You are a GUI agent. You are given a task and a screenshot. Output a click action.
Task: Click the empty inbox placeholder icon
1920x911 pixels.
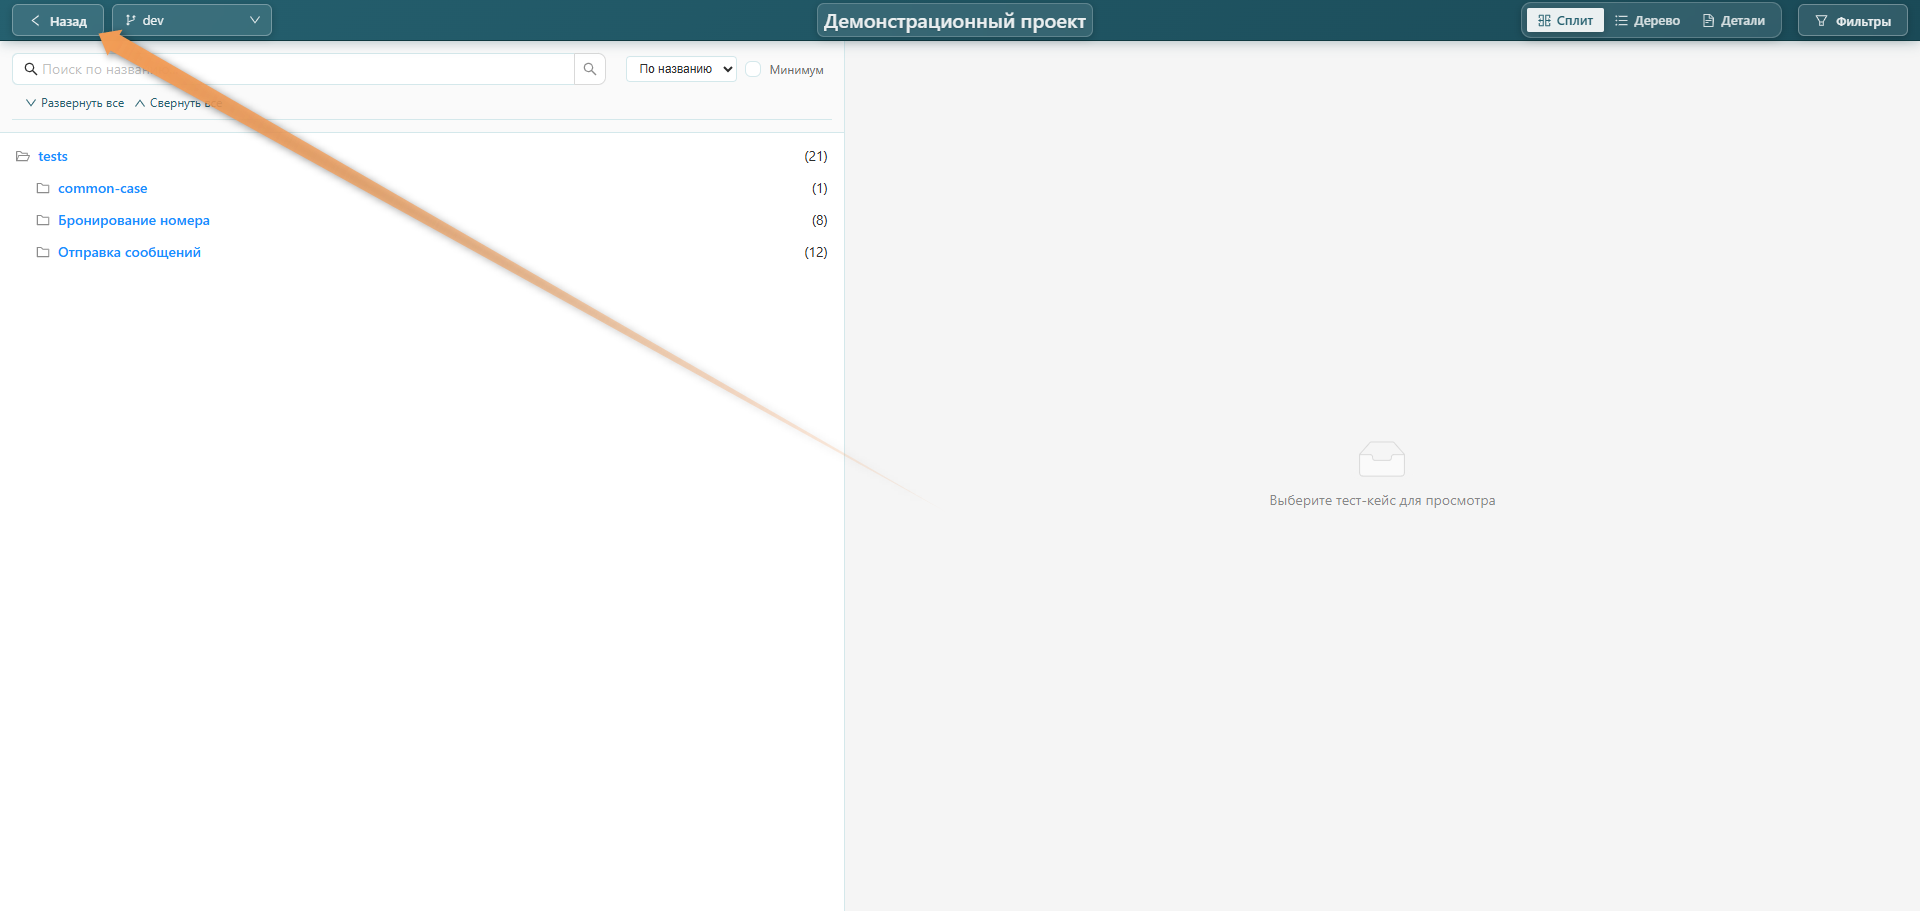(1381, 460)
